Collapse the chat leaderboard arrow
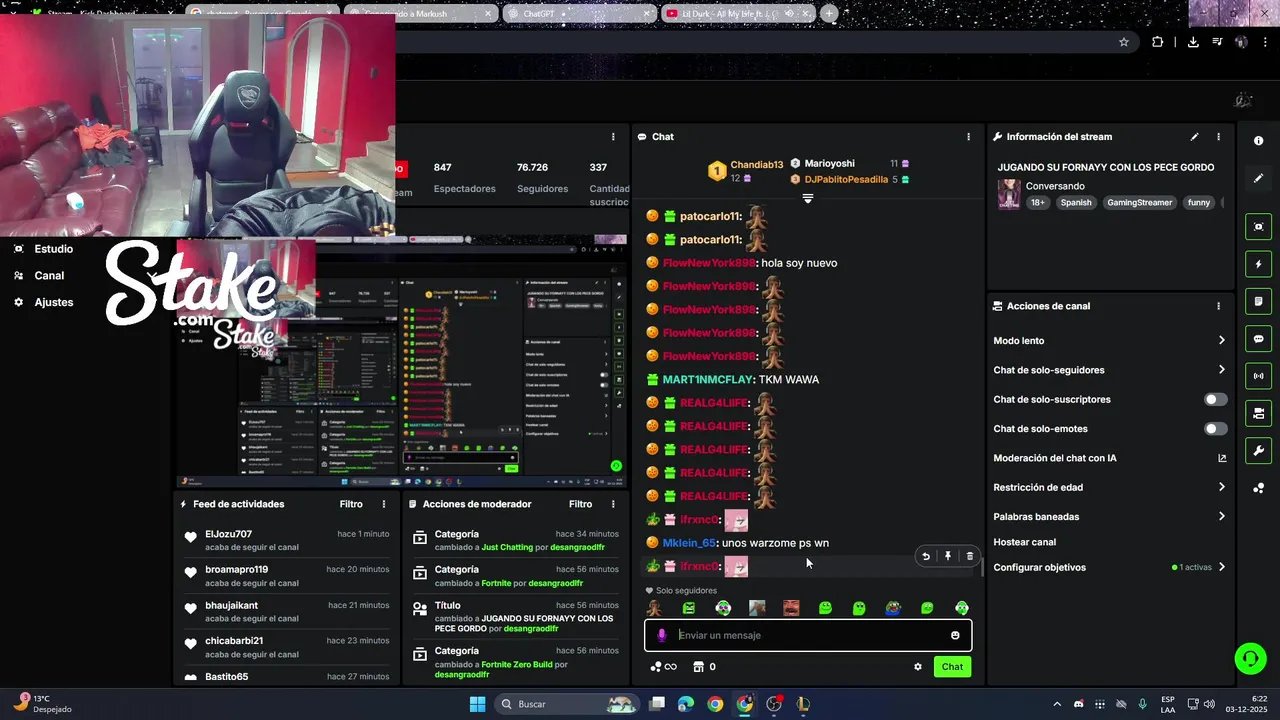The image size is (1280, 720). click(x=808, y=198)
